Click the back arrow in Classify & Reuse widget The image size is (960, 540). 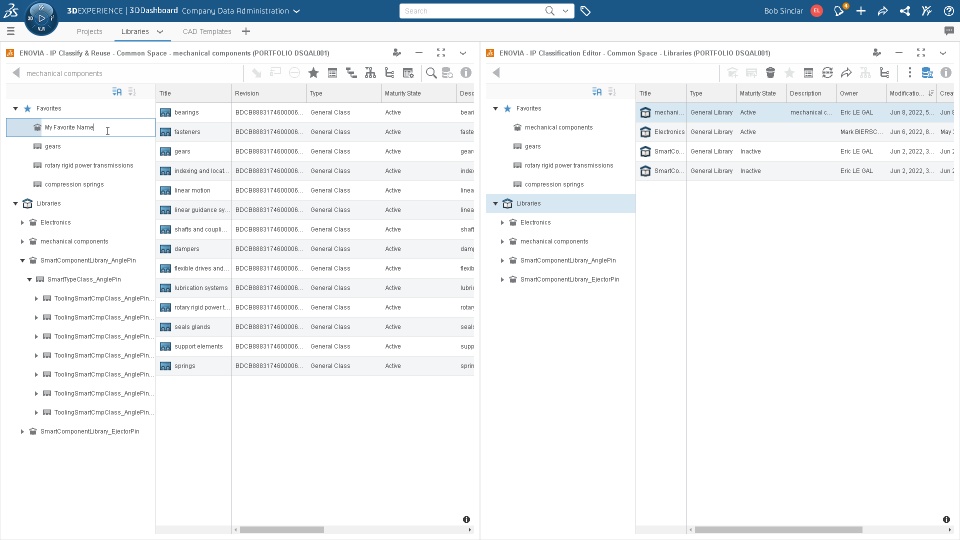16,73
